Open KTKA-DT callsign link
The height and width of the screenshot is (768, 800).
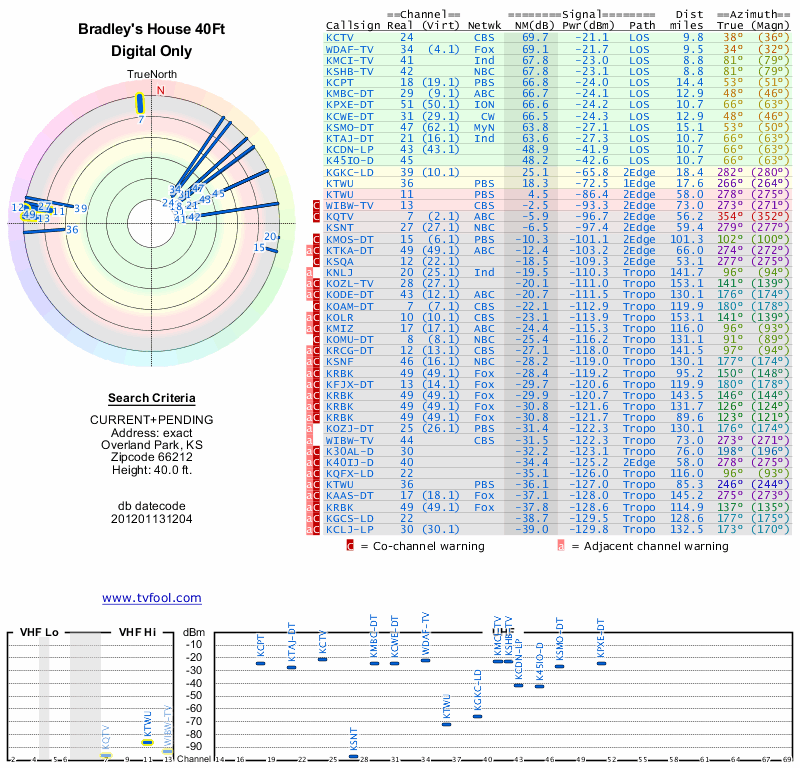coord(350,251)
